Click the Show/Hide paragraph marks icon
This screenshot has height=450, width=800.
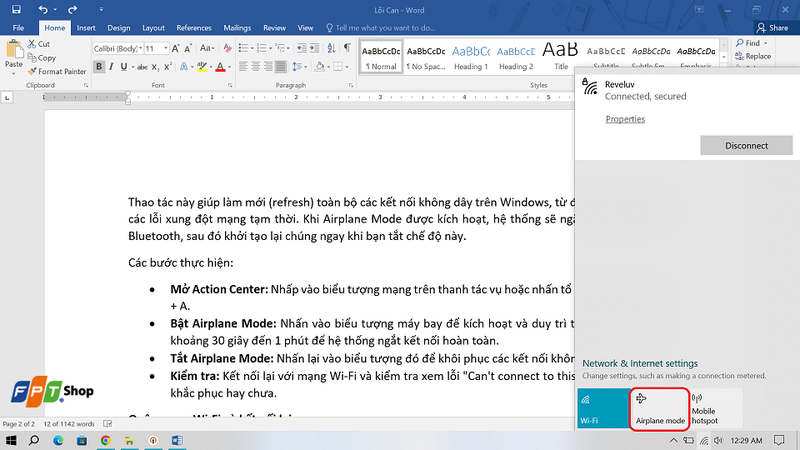347,48
